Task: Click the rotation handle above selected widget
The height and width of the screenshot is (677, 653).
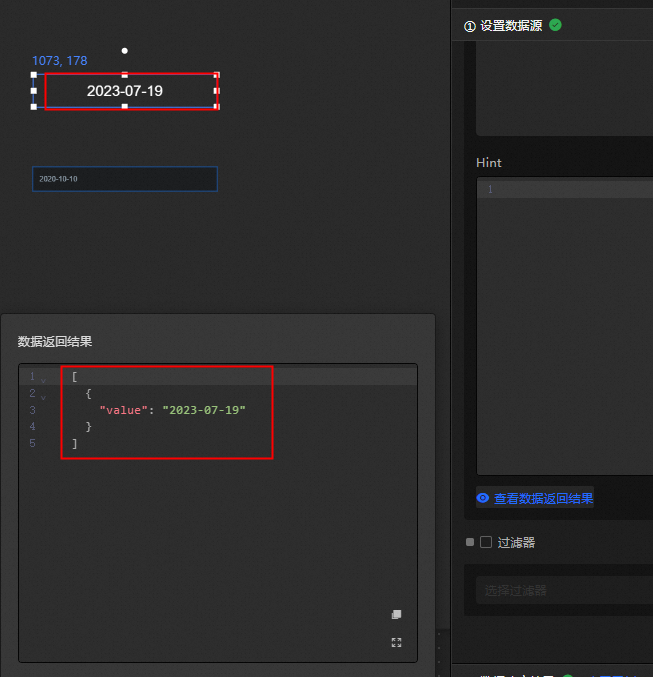Action: click(x=124, y=51)
